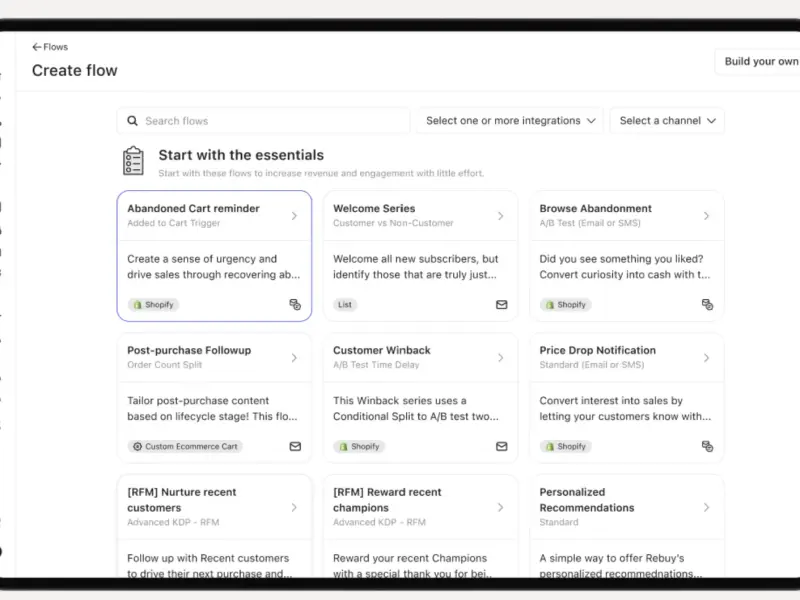Click the search magnifier icon
The width and height of the screenshot is (800, 600).
(132, 121)
